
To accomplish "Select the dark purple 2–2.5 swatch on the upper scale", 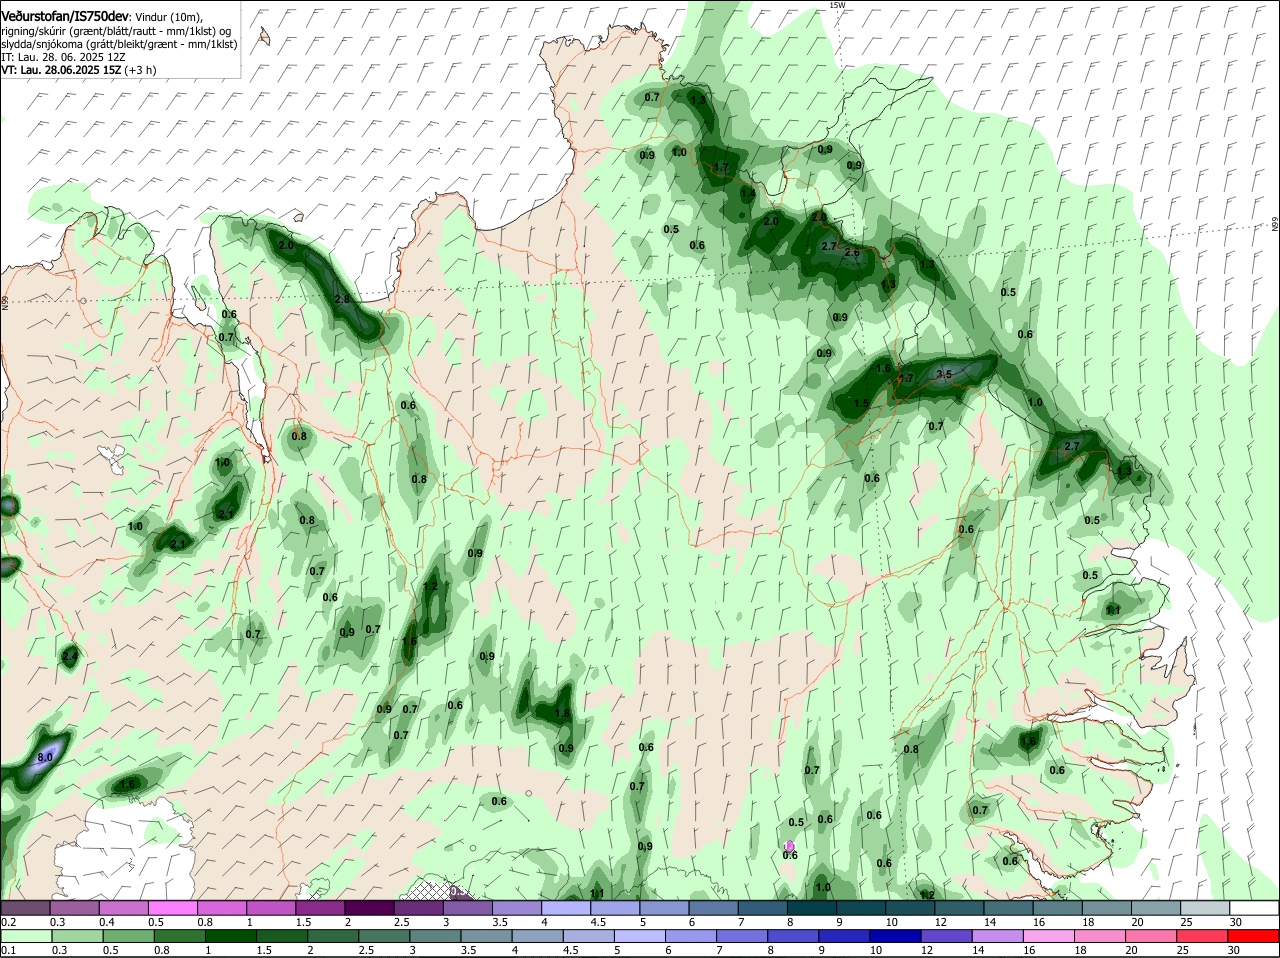I will click(369, 908).
